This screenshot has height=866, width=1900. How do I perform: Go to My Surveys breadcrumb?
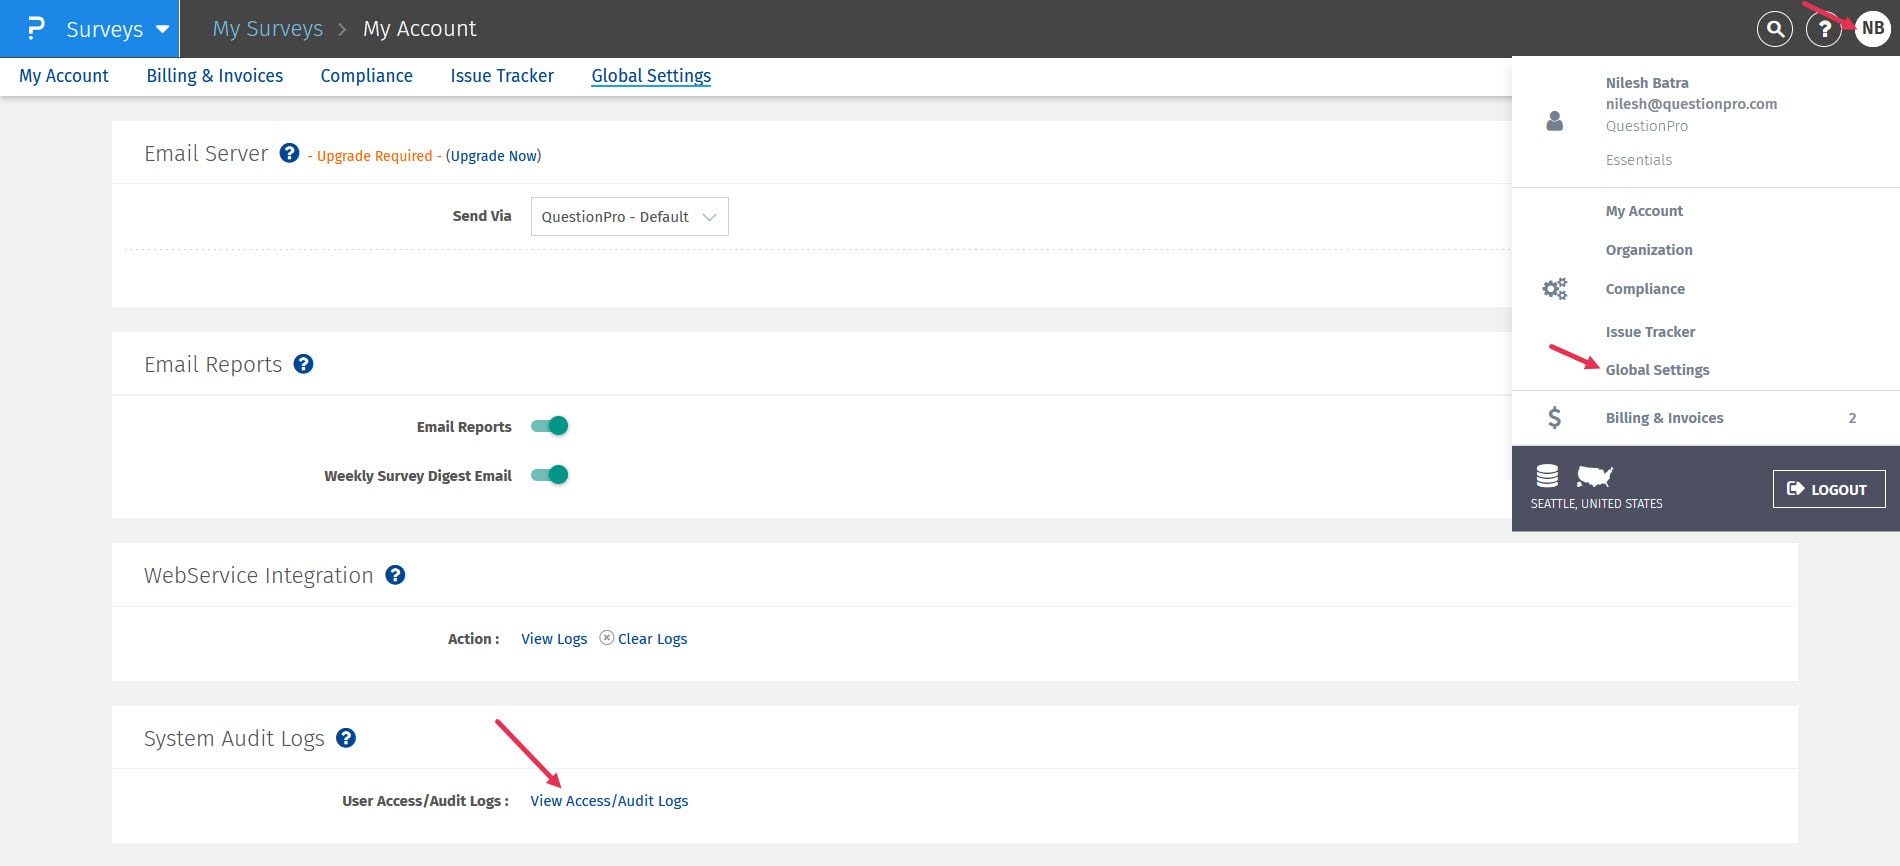click(268, 29)
